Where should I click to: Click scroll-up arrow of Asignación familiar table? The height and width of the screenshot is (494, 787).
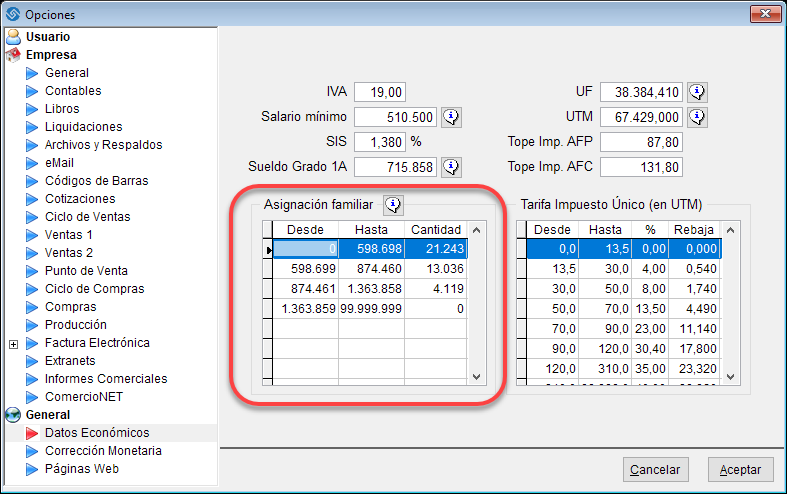point(477,230)
